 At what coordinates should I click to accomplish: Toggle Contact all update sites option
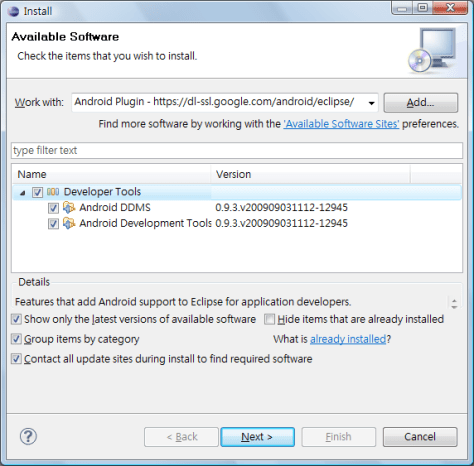tap(16, 359)
